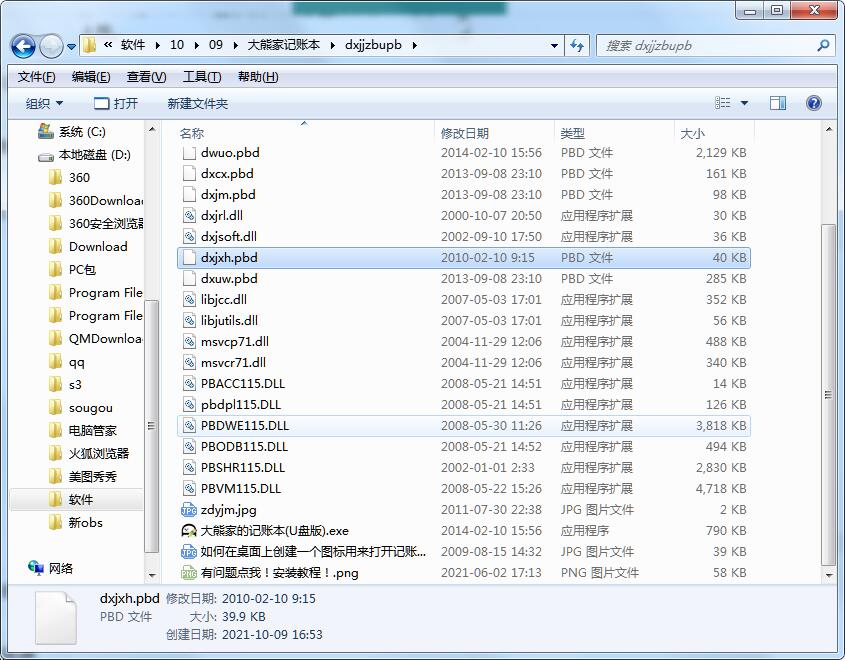The image size is (845, 660).
Task: Click the 打开 toolbar button
Action: (x=116, y=103)
